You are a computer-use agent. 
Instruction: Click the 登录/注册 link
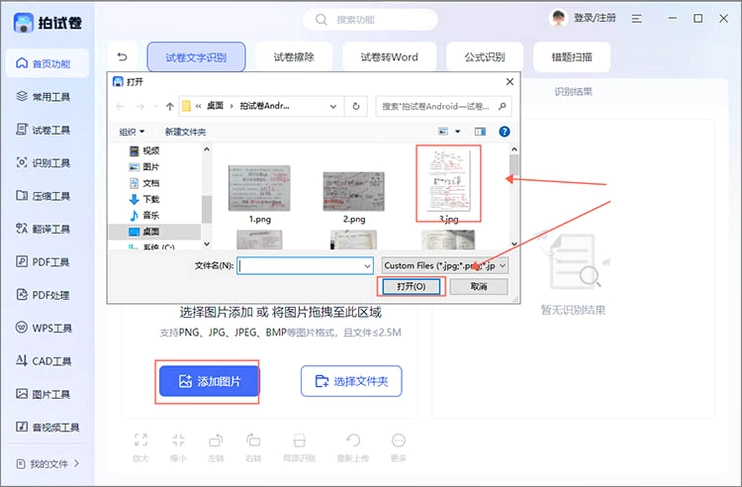(x=595, y=18)
